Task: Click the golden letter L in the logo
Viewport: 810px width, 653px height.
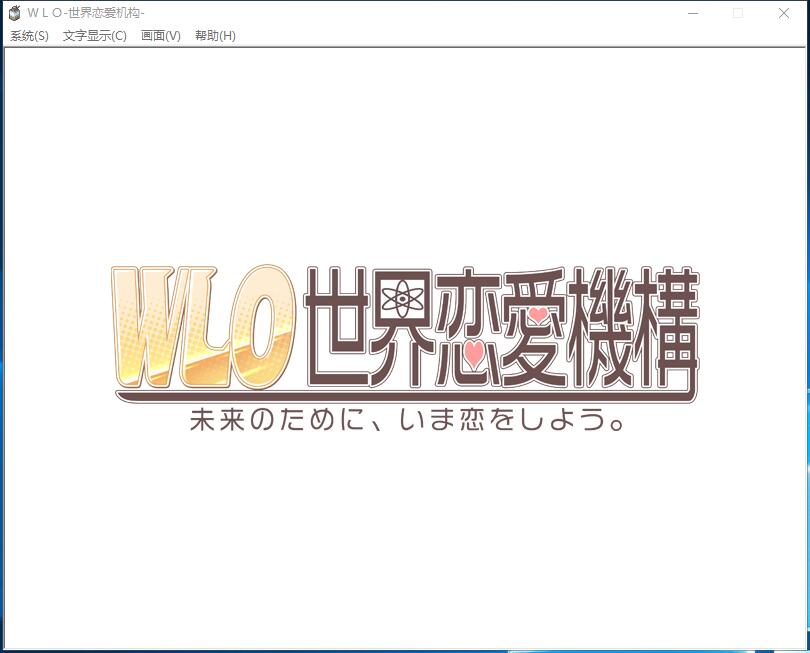Action: 213,330
